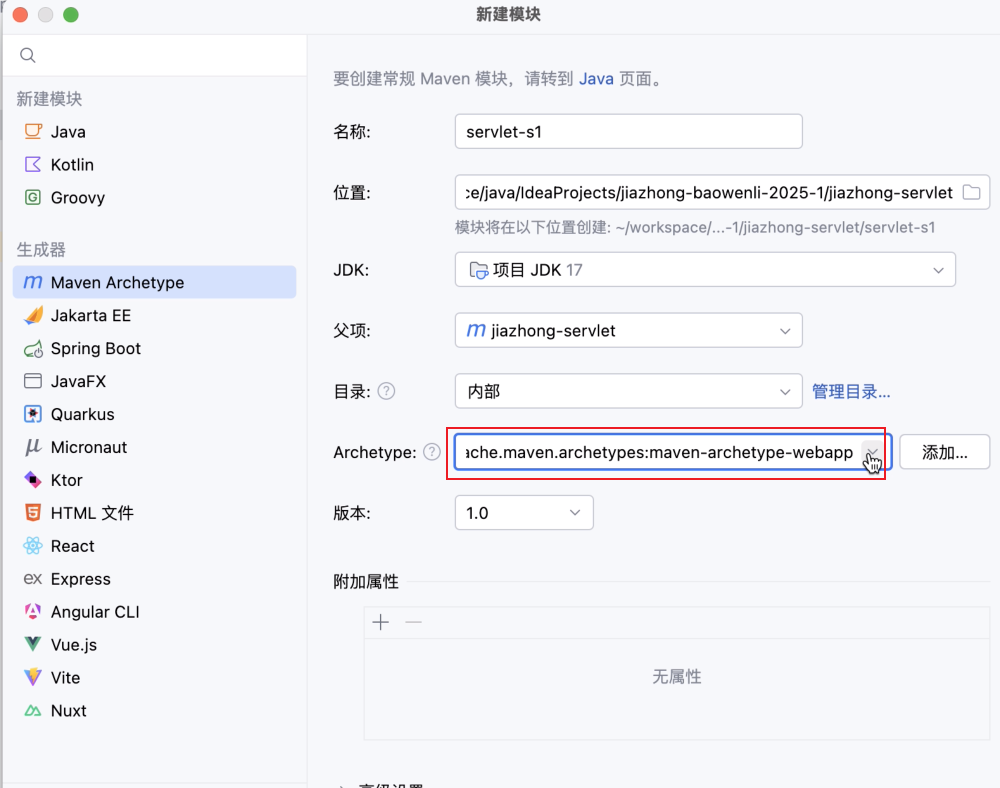Image resolution: width=1000 pixels, height=788 pixels.
Task: Open the 目录 内部 dropdown
Action: 628,391
